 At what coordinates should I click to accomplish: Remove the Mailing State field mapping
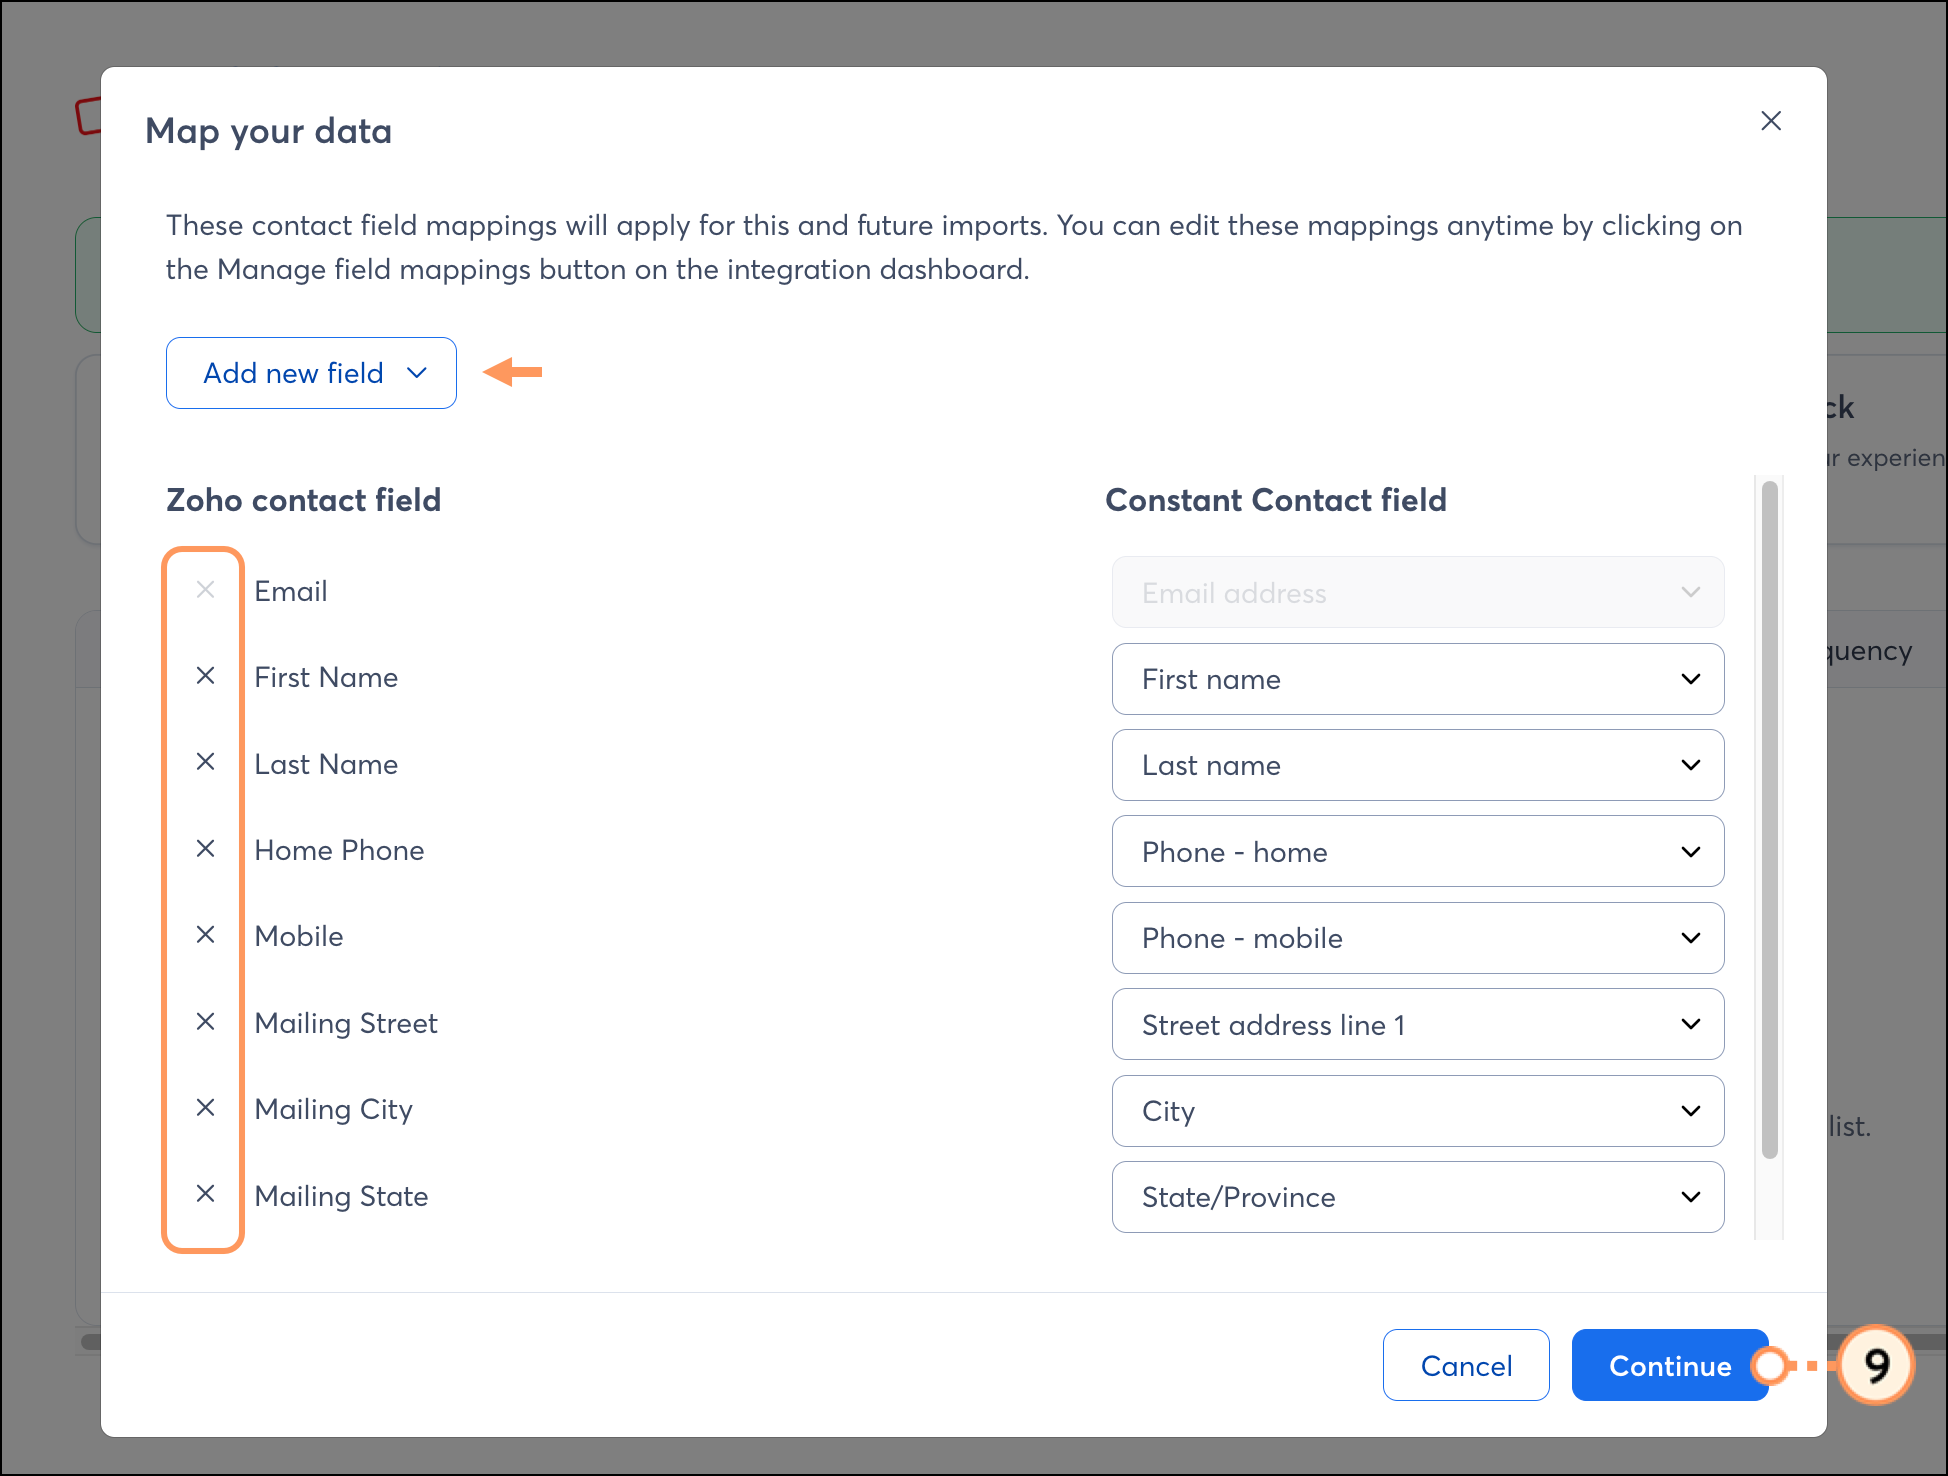pos(205,1194)
